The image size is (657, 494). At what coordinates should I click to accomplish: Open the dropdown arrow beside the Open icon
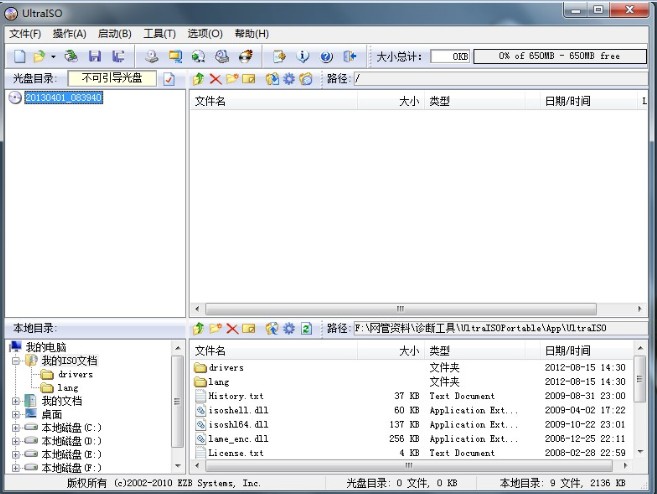point(53,57)
